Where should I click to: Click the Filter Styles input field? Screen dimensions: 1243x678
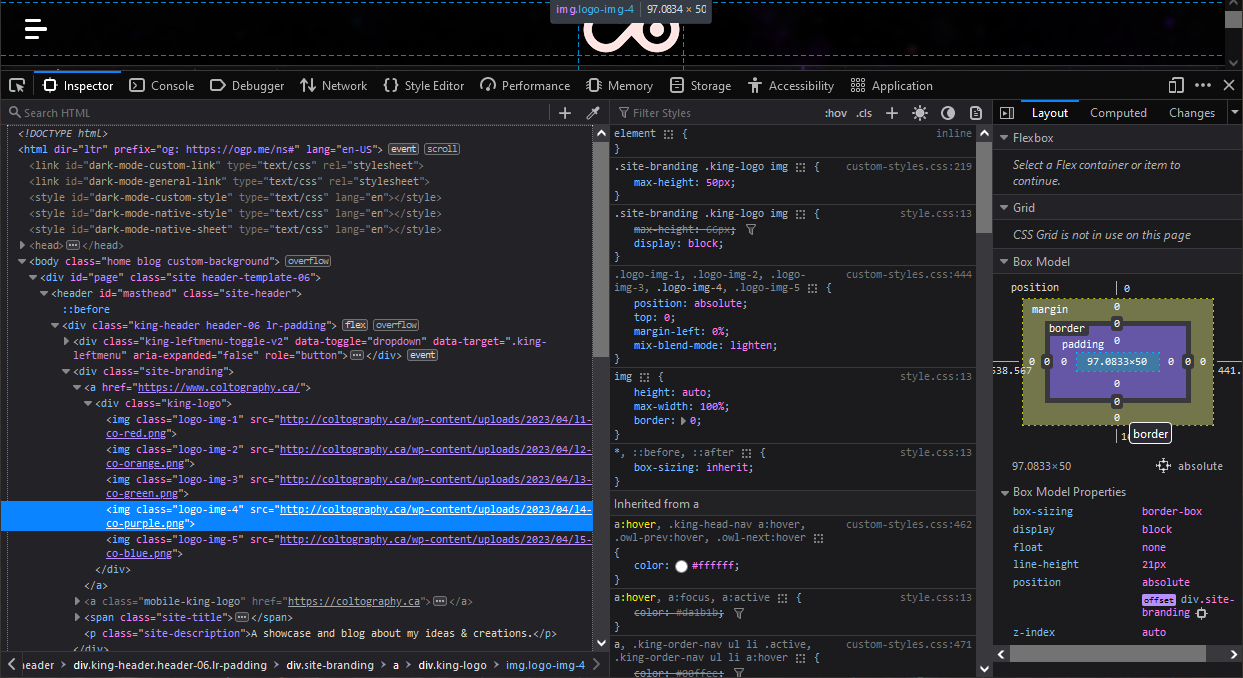tap(715, 113)
